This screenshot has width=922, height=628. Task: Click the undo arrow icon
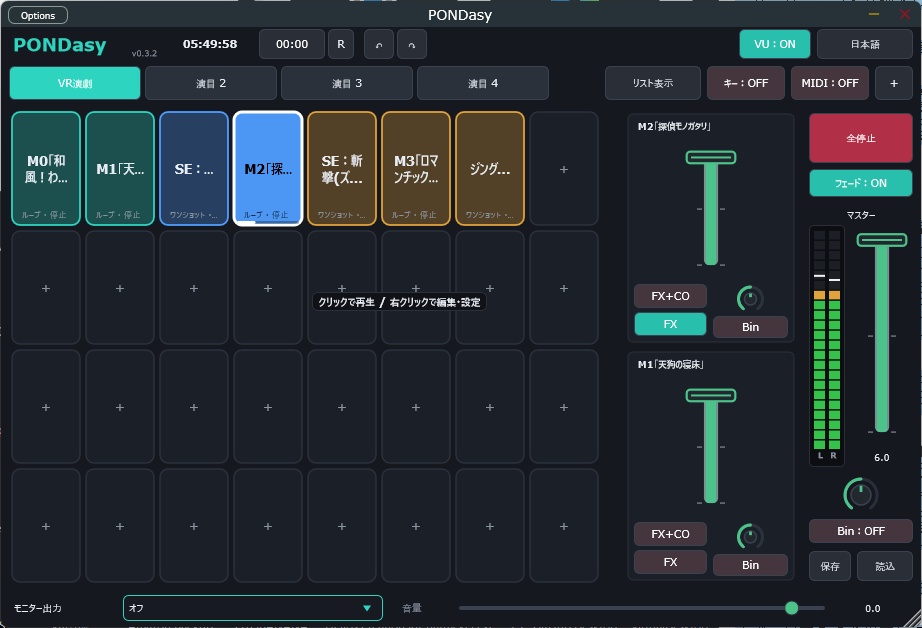click(379, 44)
